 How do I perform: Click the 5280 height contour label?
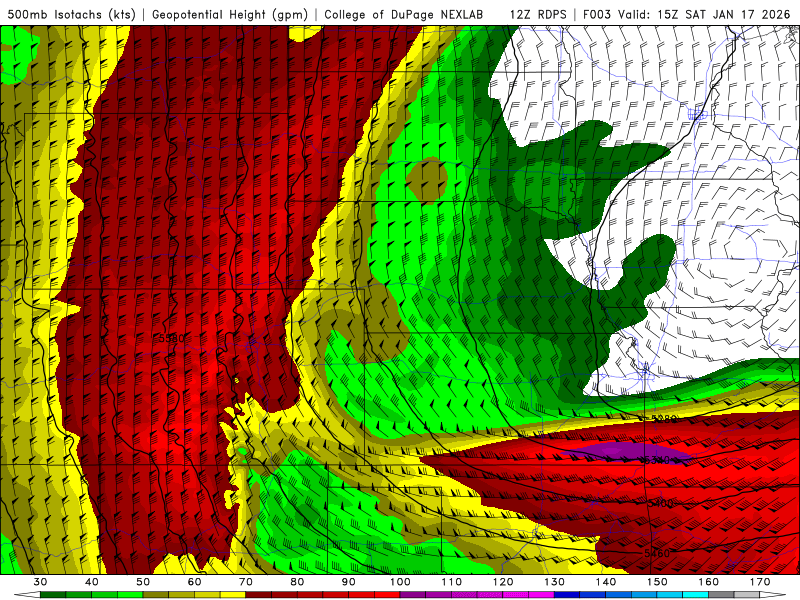pyautogui.click(x=664, y=419)
